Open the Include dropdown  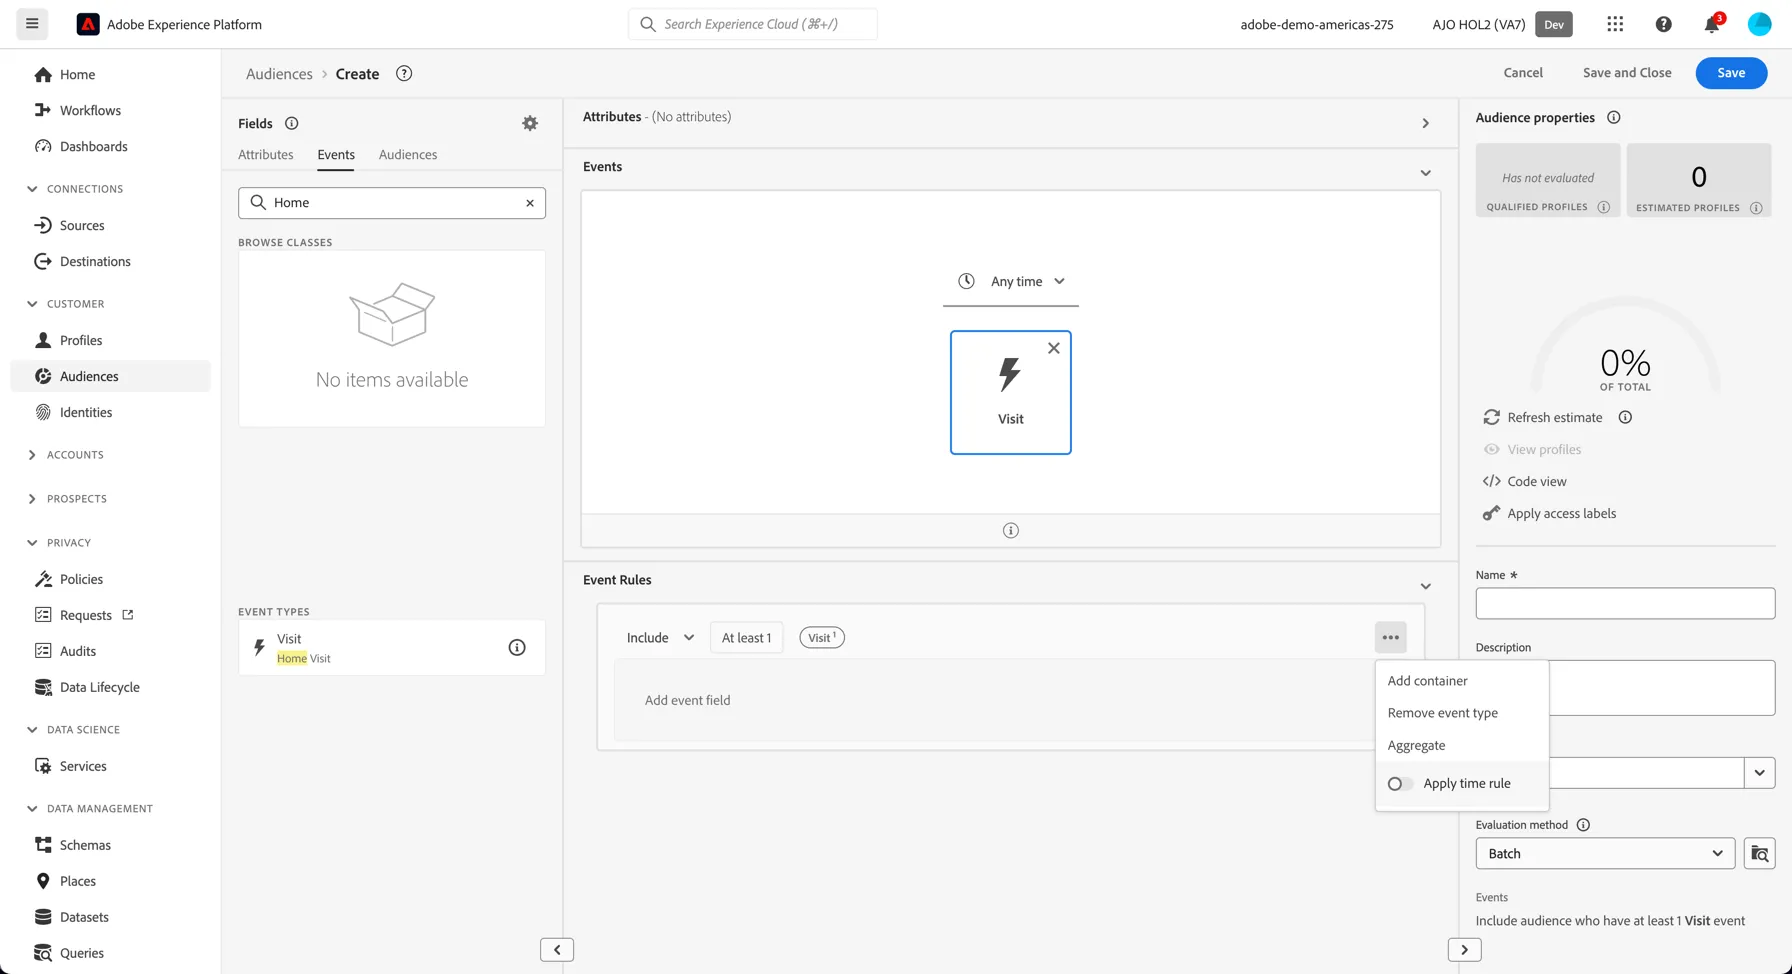click(x=660, y=638)
